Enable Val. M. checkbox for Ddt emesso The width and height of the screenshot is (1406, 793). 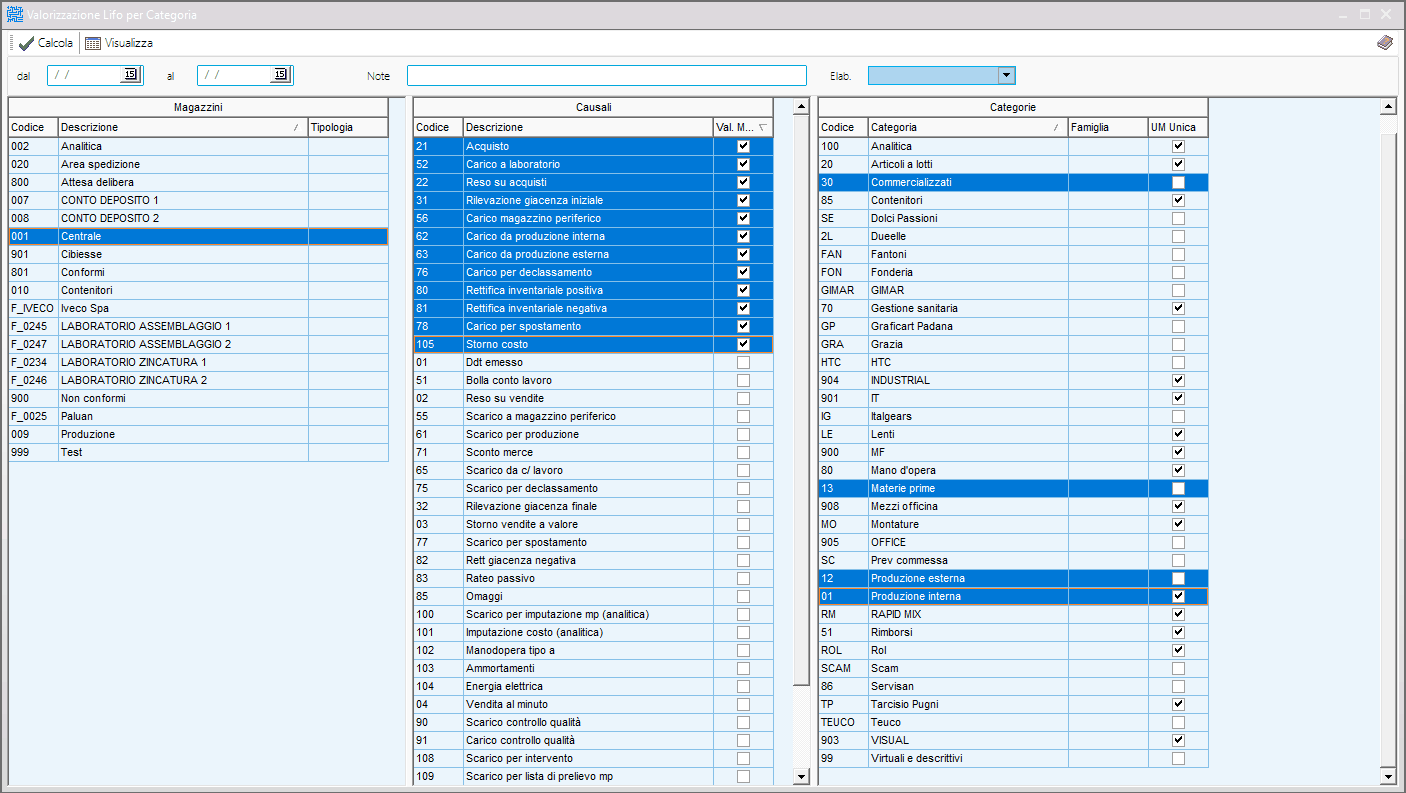[x=743, y=362]
